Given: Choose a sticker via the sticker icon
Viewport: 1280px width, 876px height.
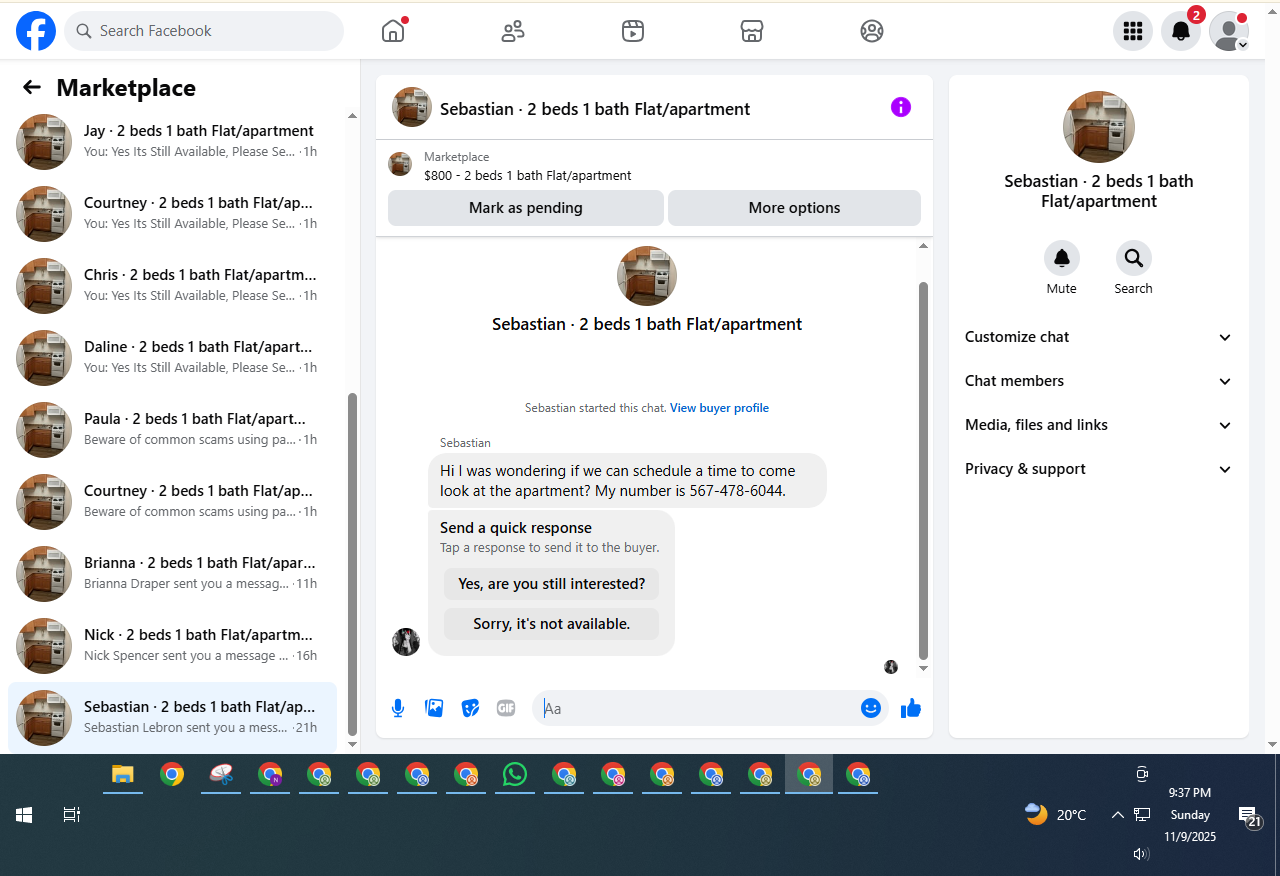Looking at the screenshot, I should click(x=470, y=708).
